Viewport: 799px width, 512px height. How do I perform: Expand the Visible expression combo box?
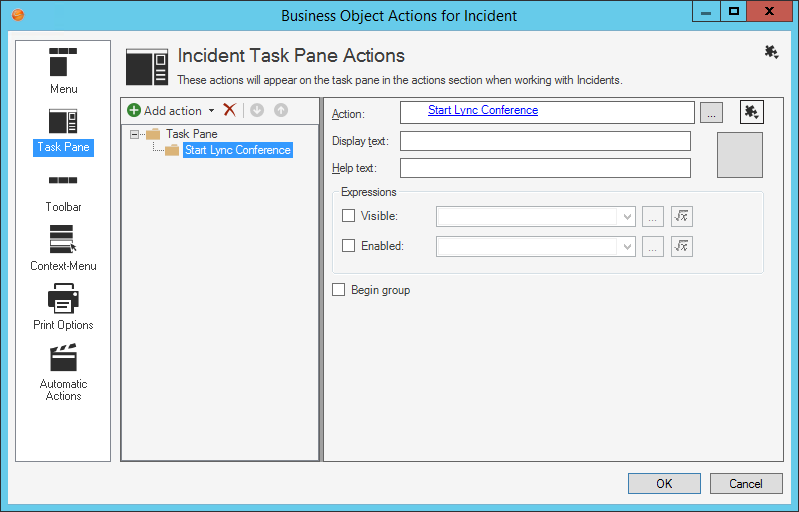coord(627,217)
